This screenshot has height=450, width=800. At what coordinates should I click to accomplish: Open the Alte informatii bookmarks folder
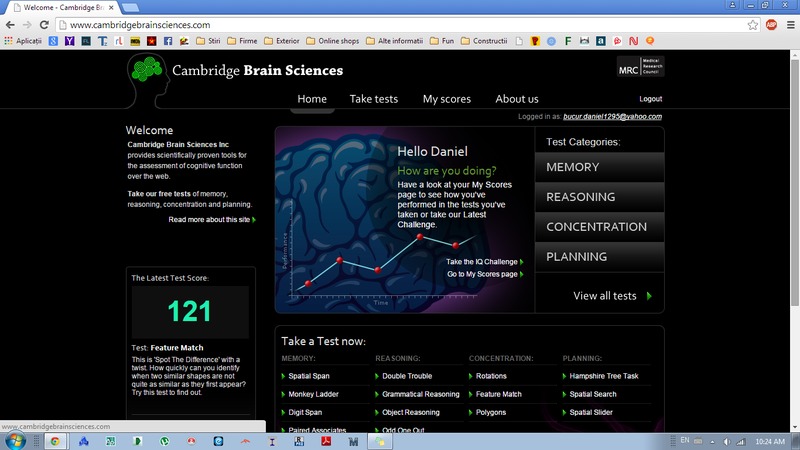tap(394, 41)
